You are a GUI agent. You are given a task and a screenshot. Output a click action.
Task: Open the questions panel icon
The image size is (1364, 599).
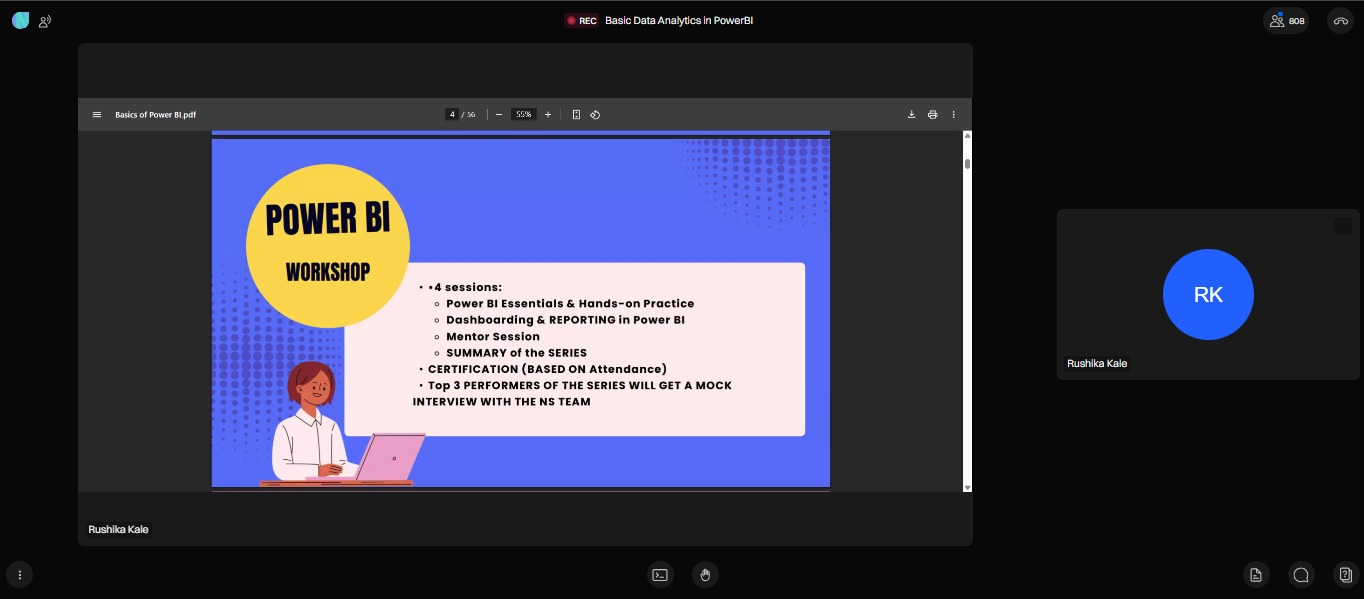[1346, 574]
